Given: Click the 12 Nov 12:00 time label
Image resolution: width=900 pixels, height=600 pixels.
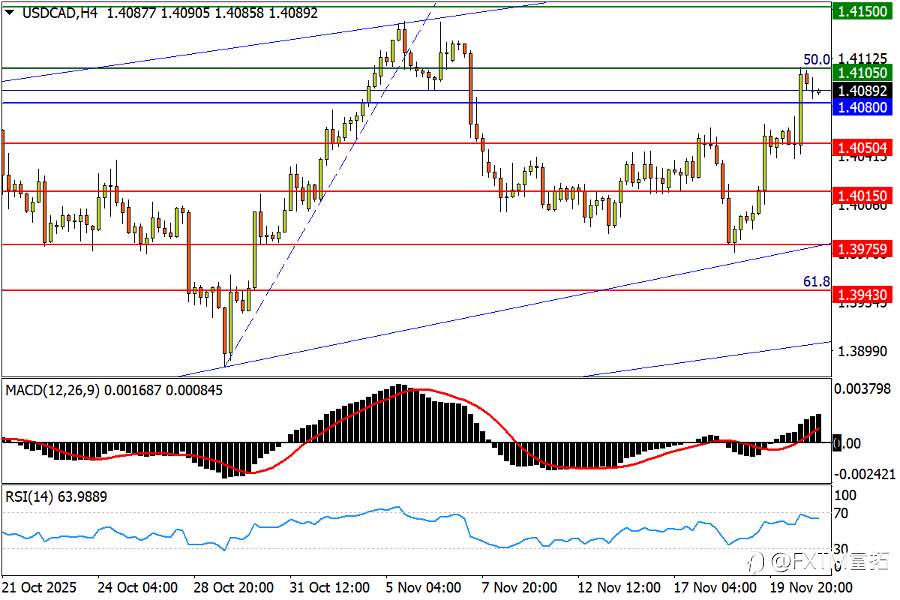Looking at the screenshot, I should [619, 588].
